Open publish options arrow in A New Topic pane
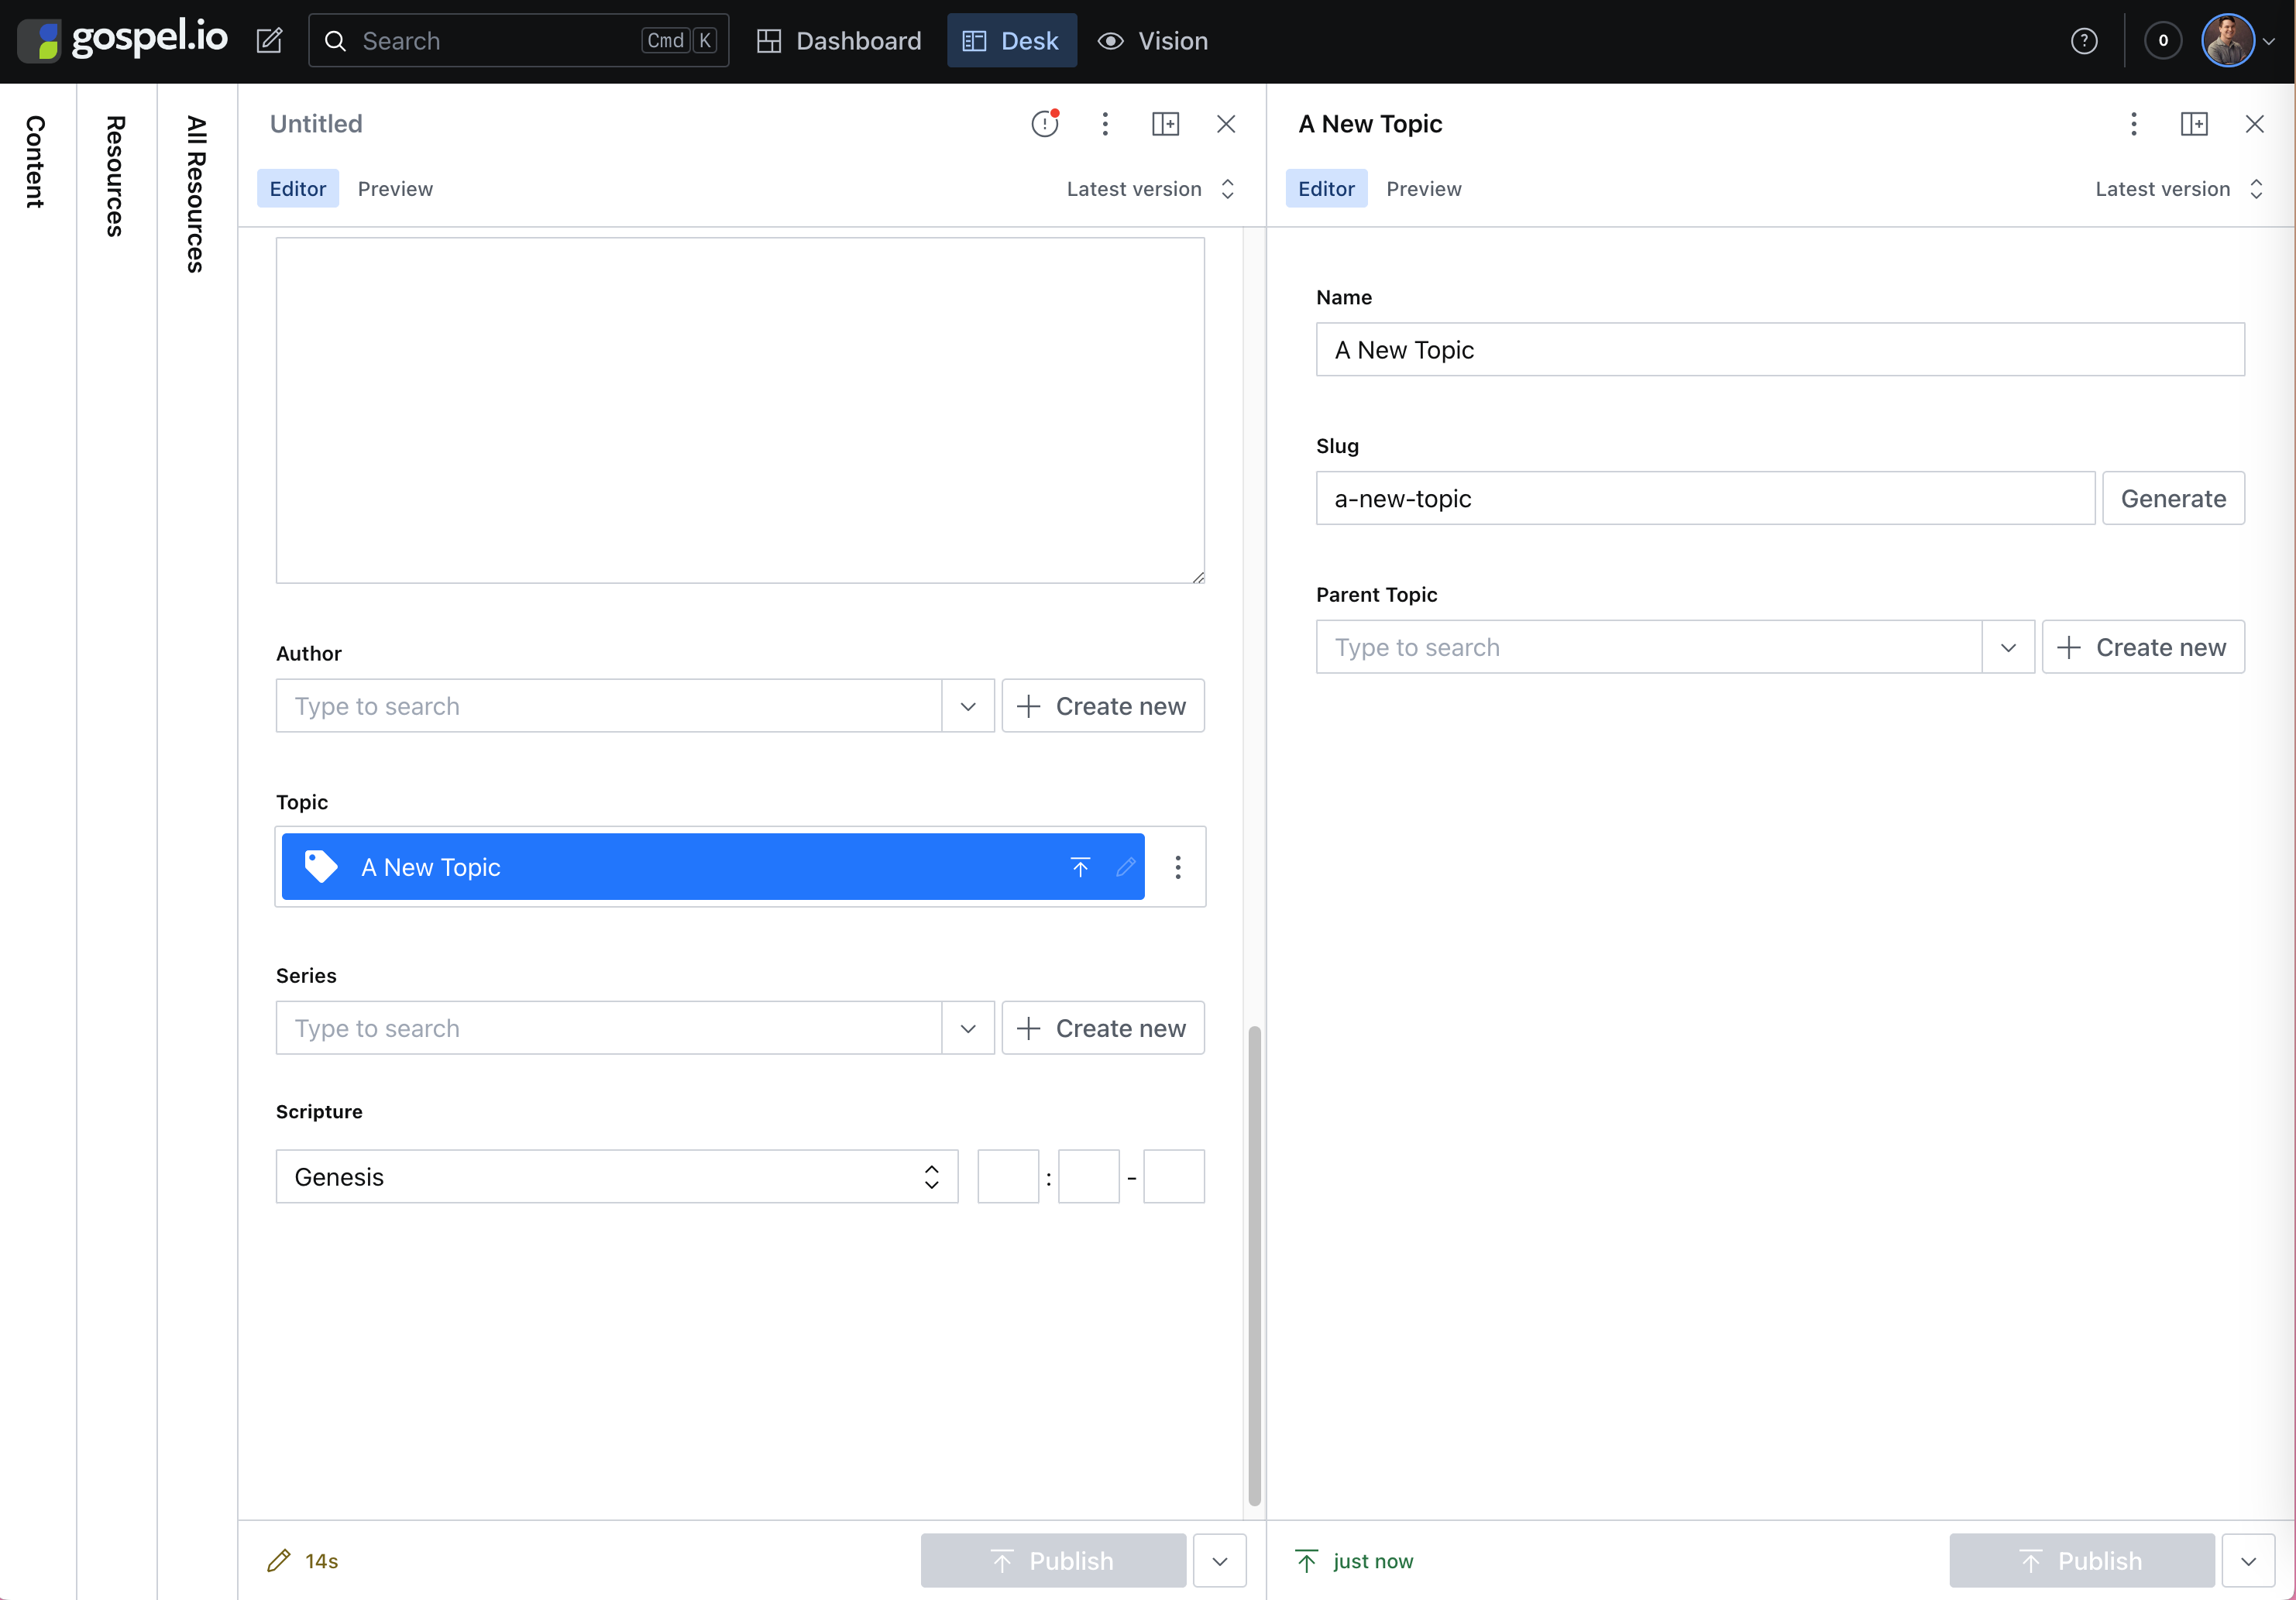 2249,1561
